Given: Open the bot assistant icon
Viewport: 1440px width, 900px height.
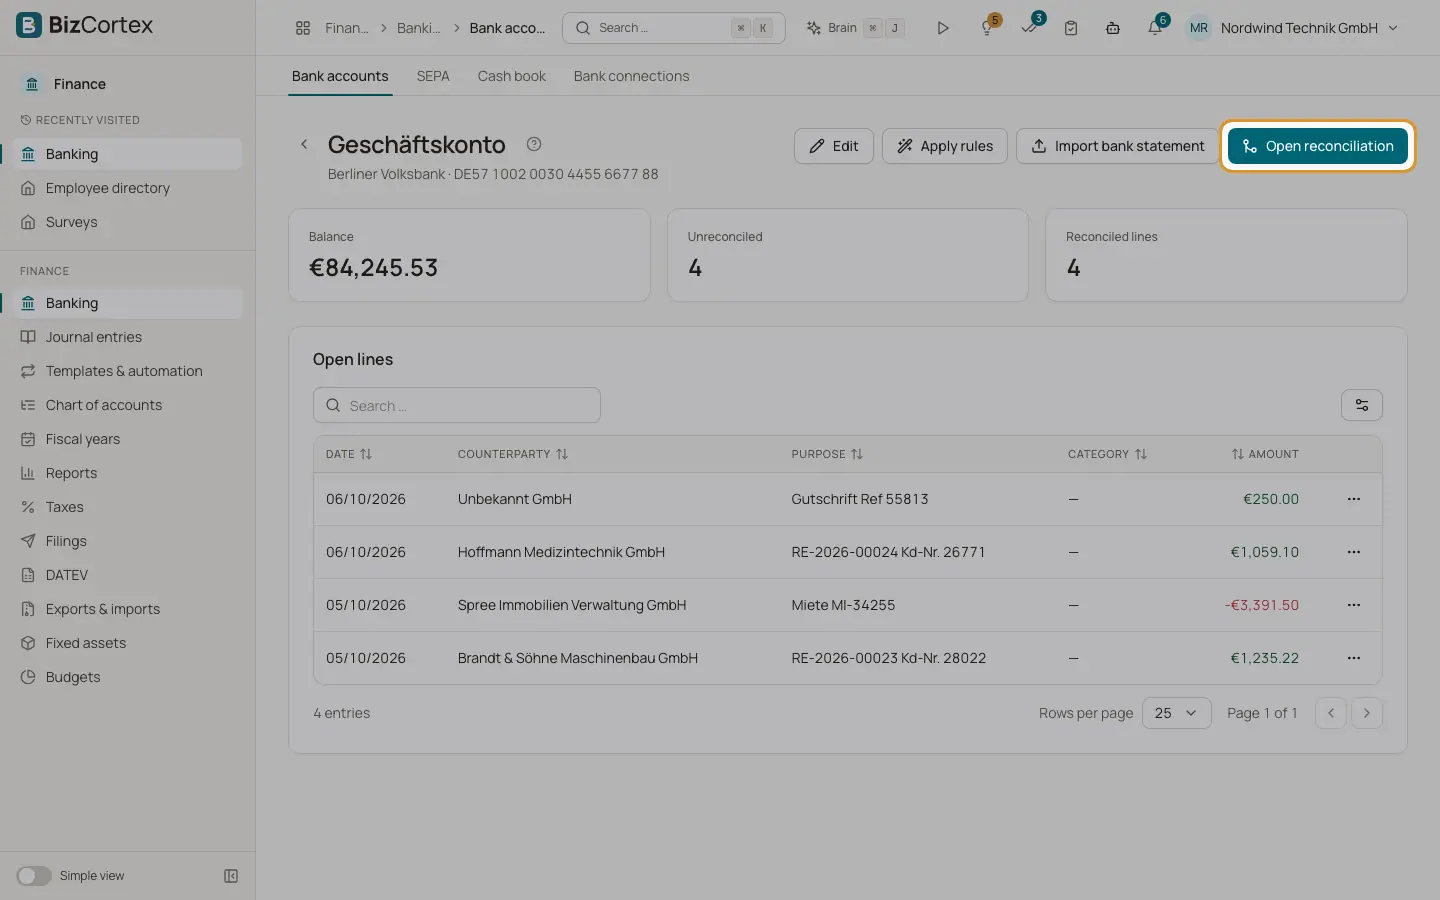Looking at the screenshot, I should [1113, 28].
